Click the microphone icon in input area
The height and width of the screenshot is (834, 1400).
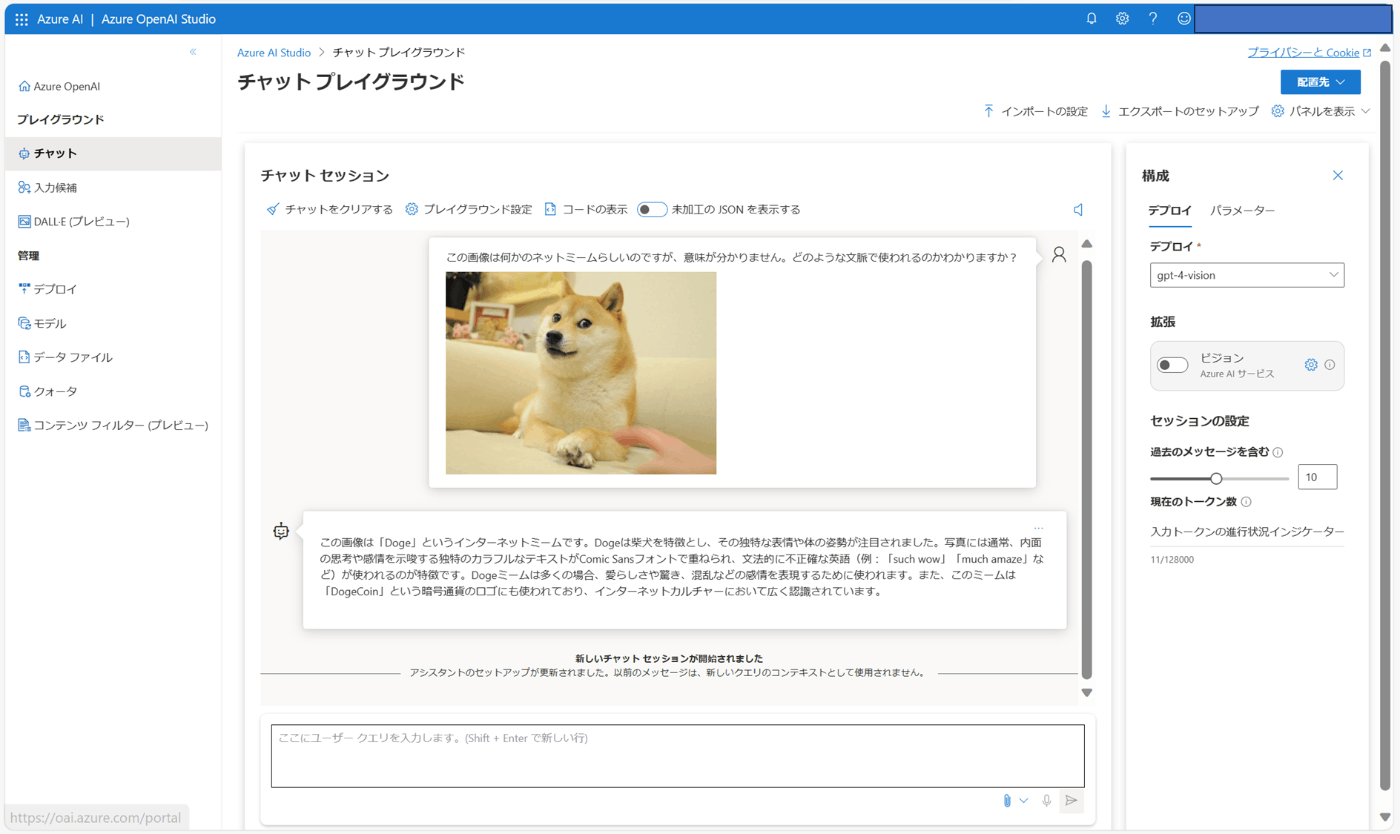tap(1047, 801)
